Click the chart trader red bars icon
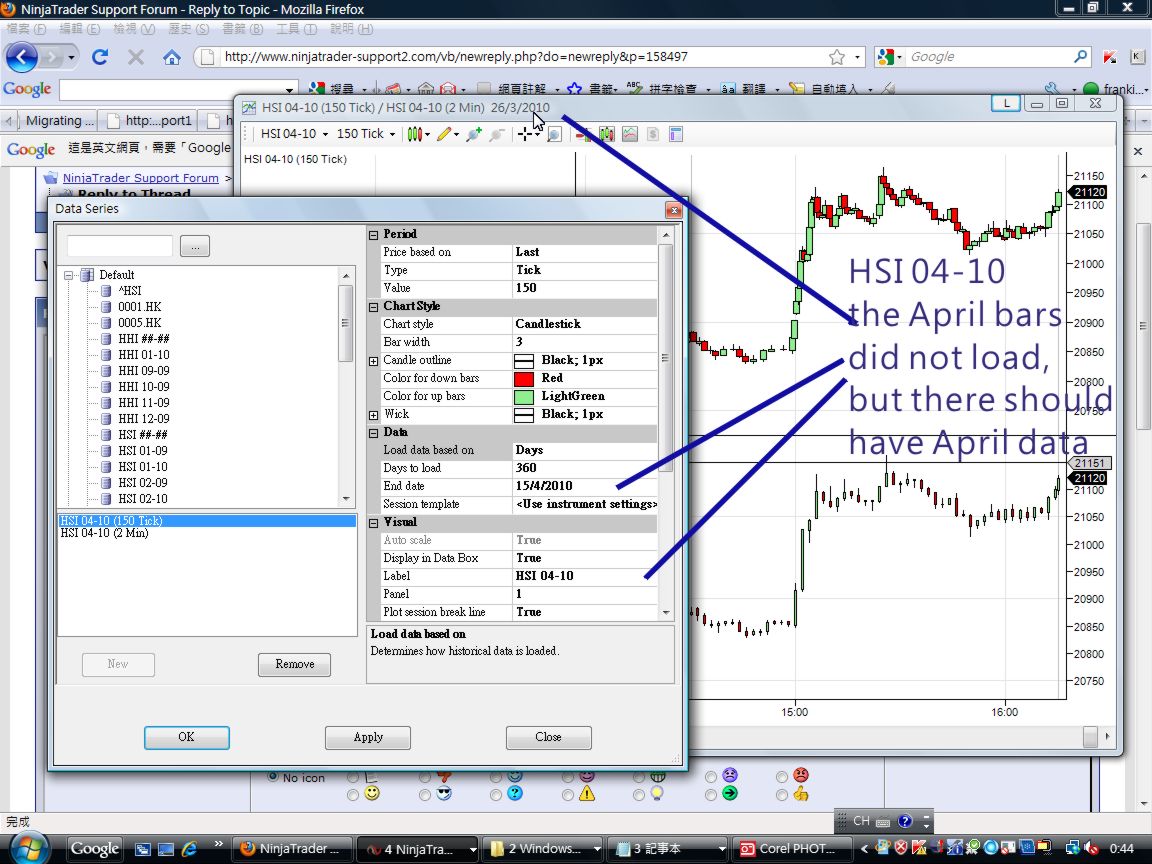1152x864 pixels. point(583,134)
